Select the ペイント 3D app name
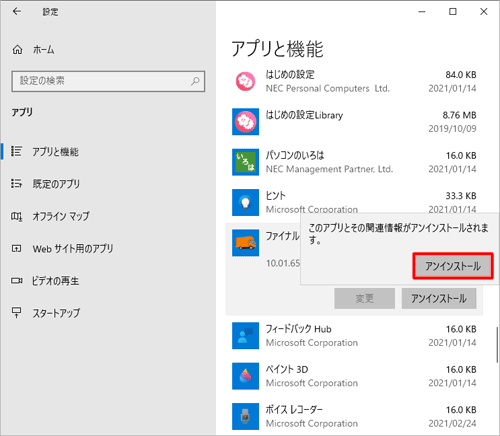Image resolution: width=500 pixels, height=436 pixels. click(287, 369)
